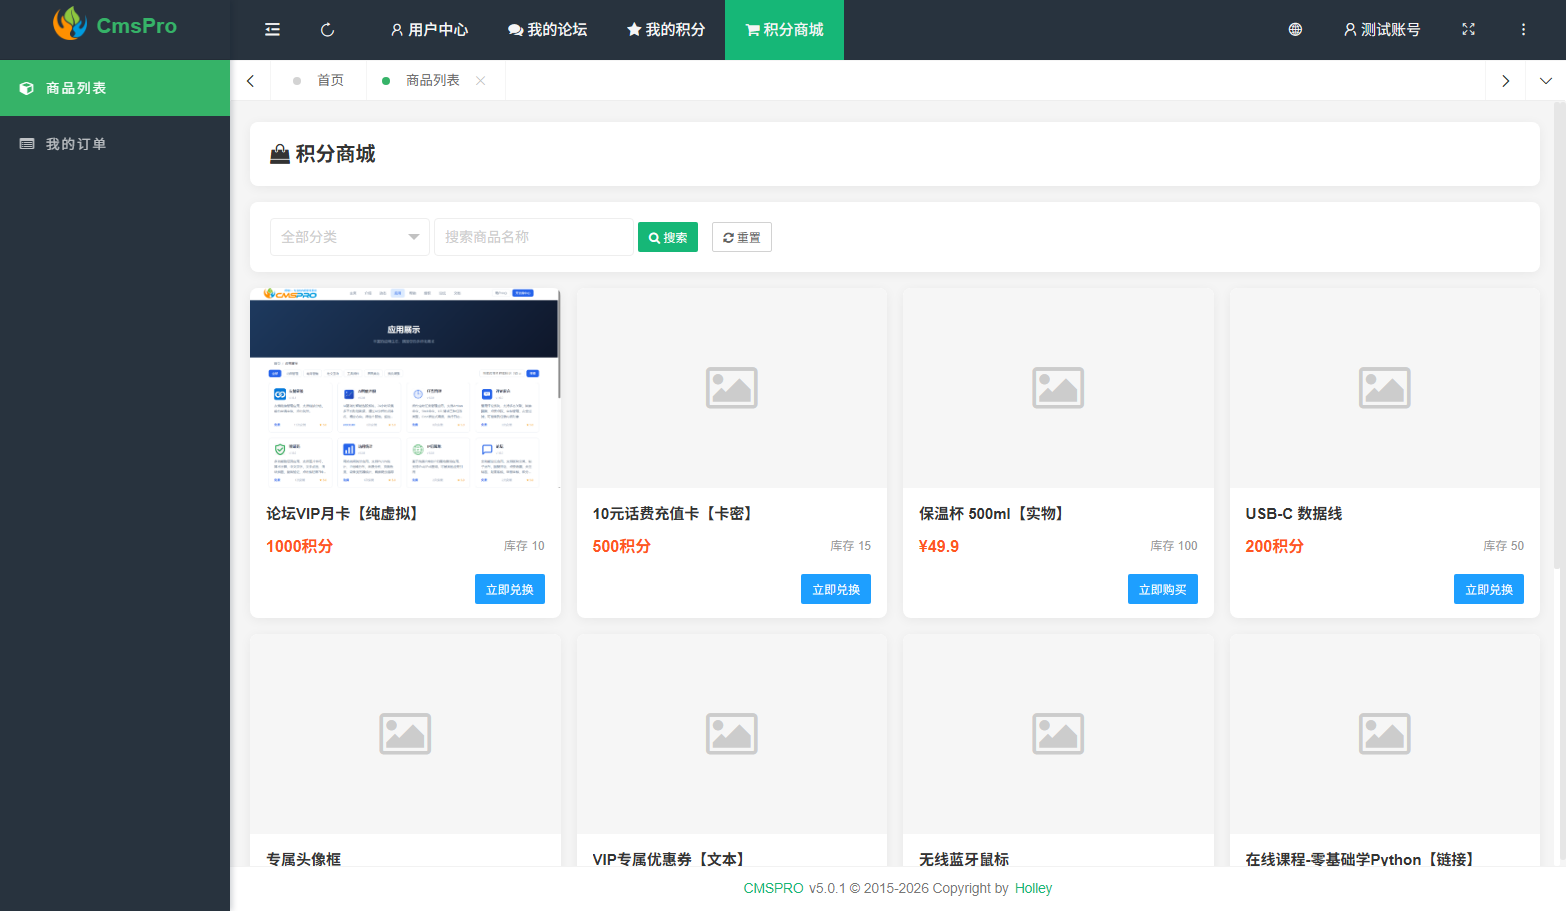Close the 商品列表 tab
Viewport: 1566px width, 911px height.
[481, 81]
